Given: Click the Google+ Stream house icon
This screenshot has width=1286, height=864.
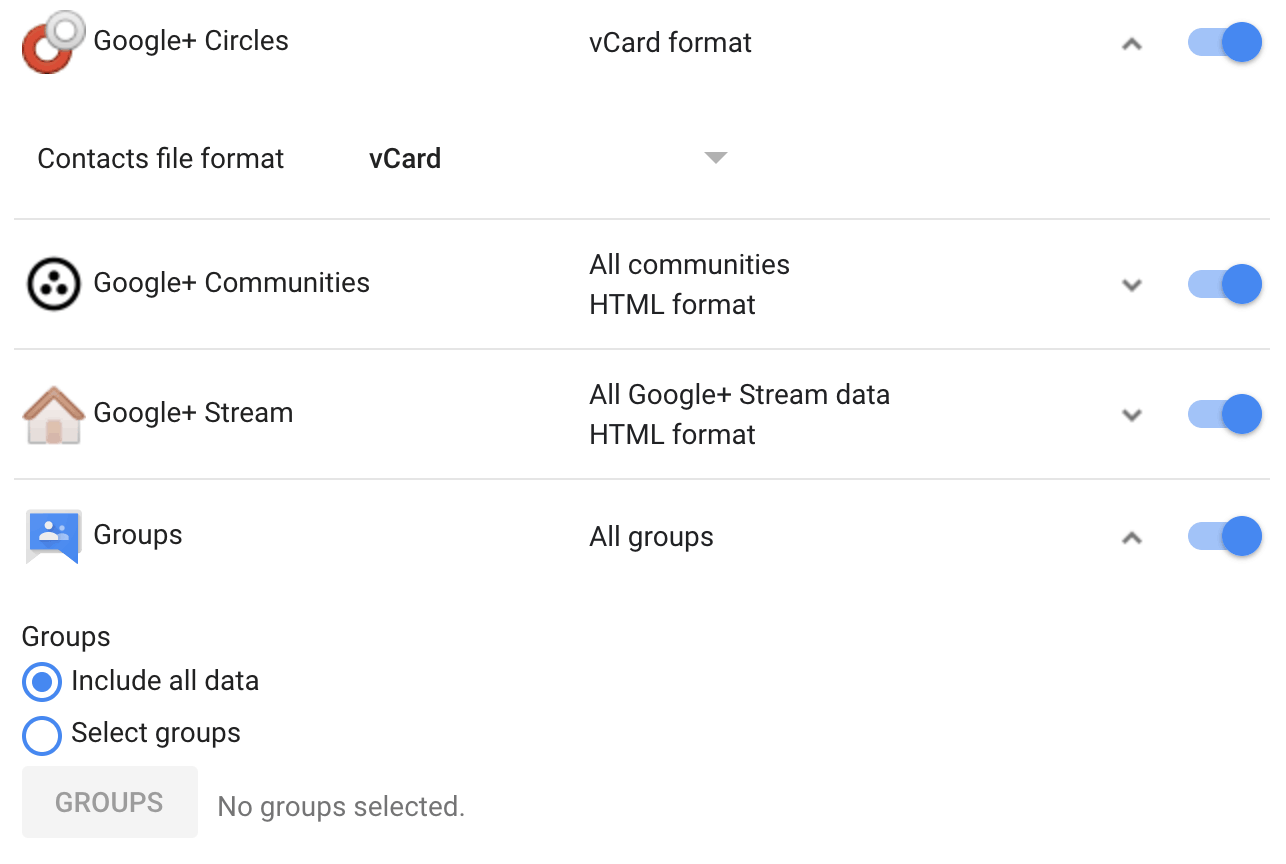Looking at the screenshot, I should click(x=53, y=414).
